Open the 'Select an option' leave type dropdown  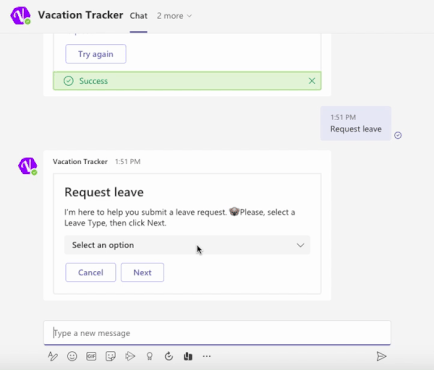tap(187, 245)
